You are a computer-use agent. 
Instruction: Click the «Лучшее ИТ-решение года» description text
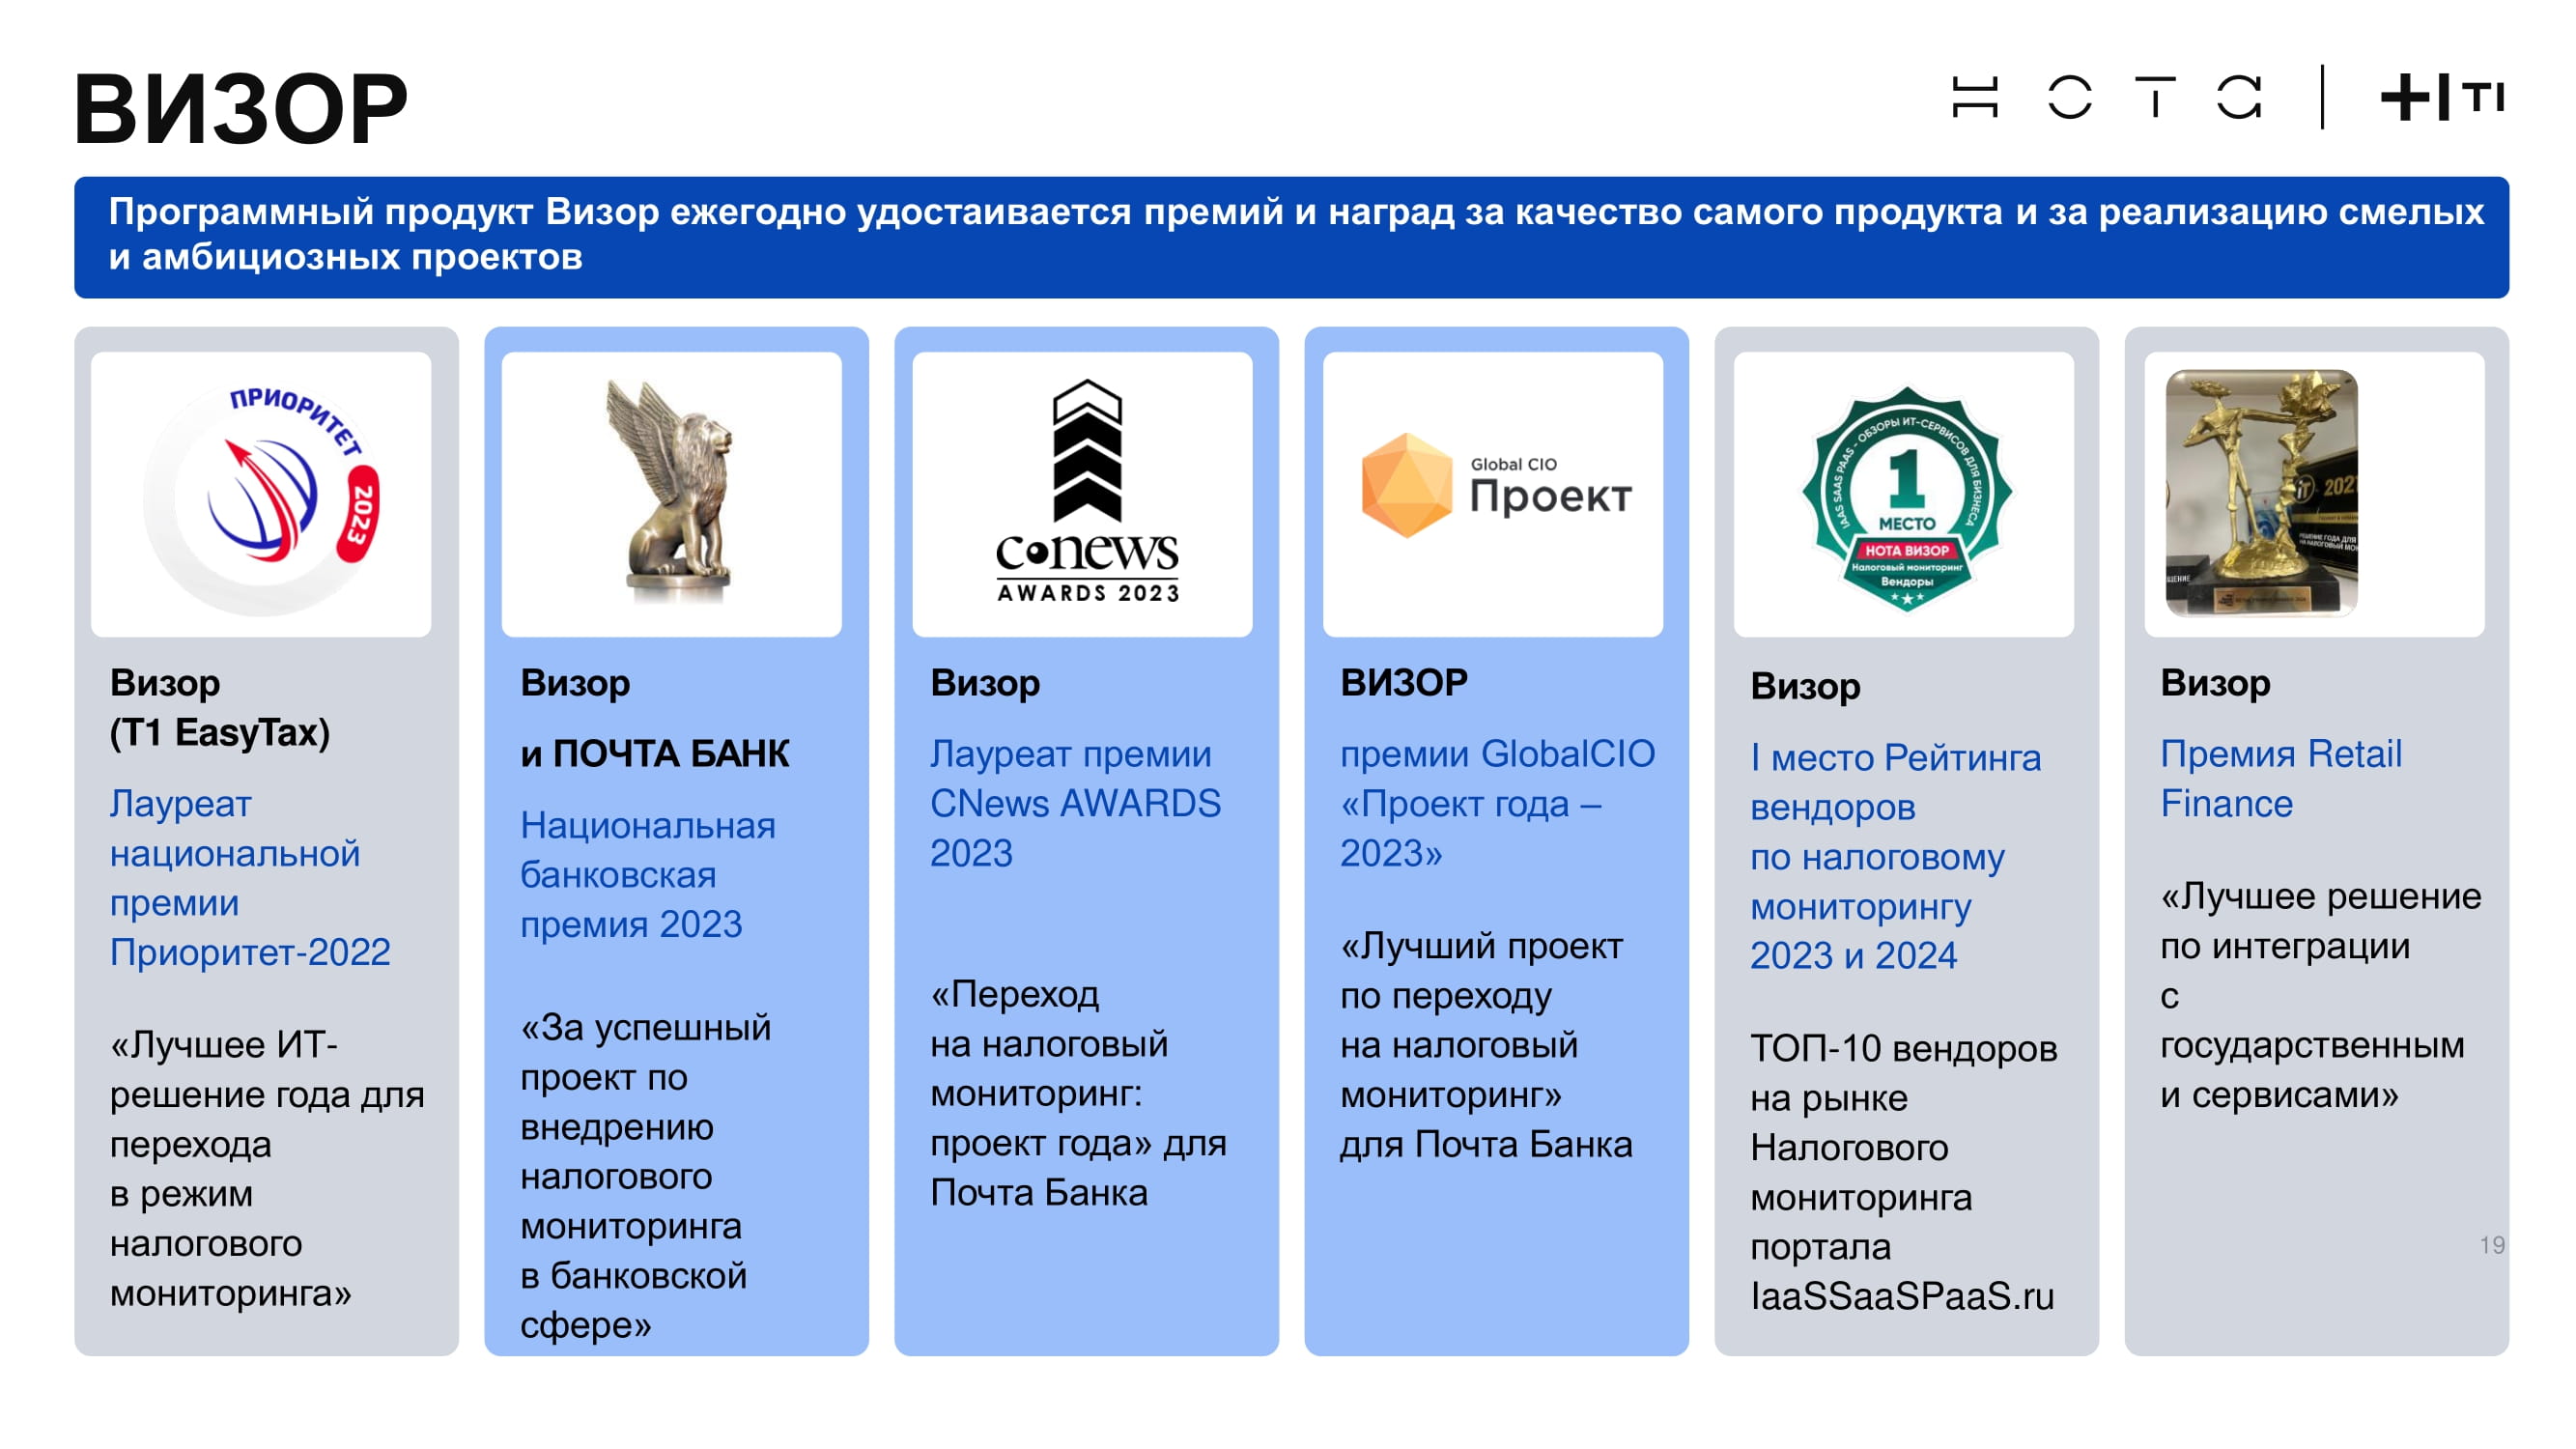[x=267, y=1167]
